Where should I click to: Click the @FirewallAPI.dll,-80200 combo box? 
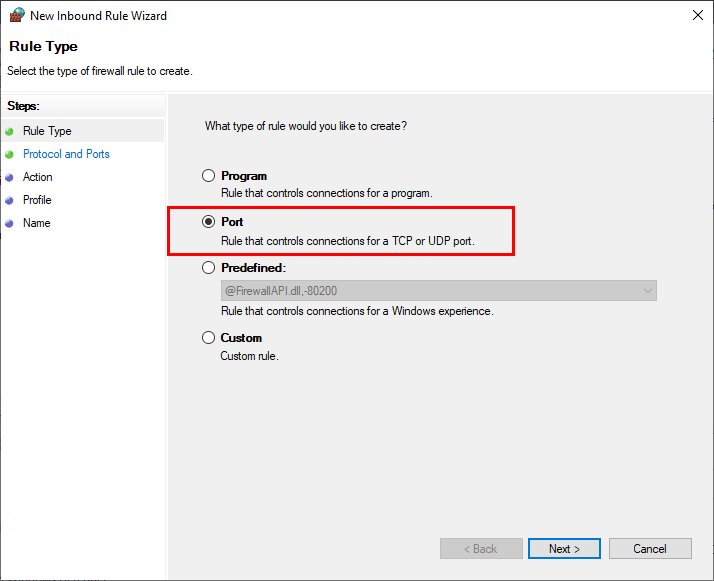(439, 290)
